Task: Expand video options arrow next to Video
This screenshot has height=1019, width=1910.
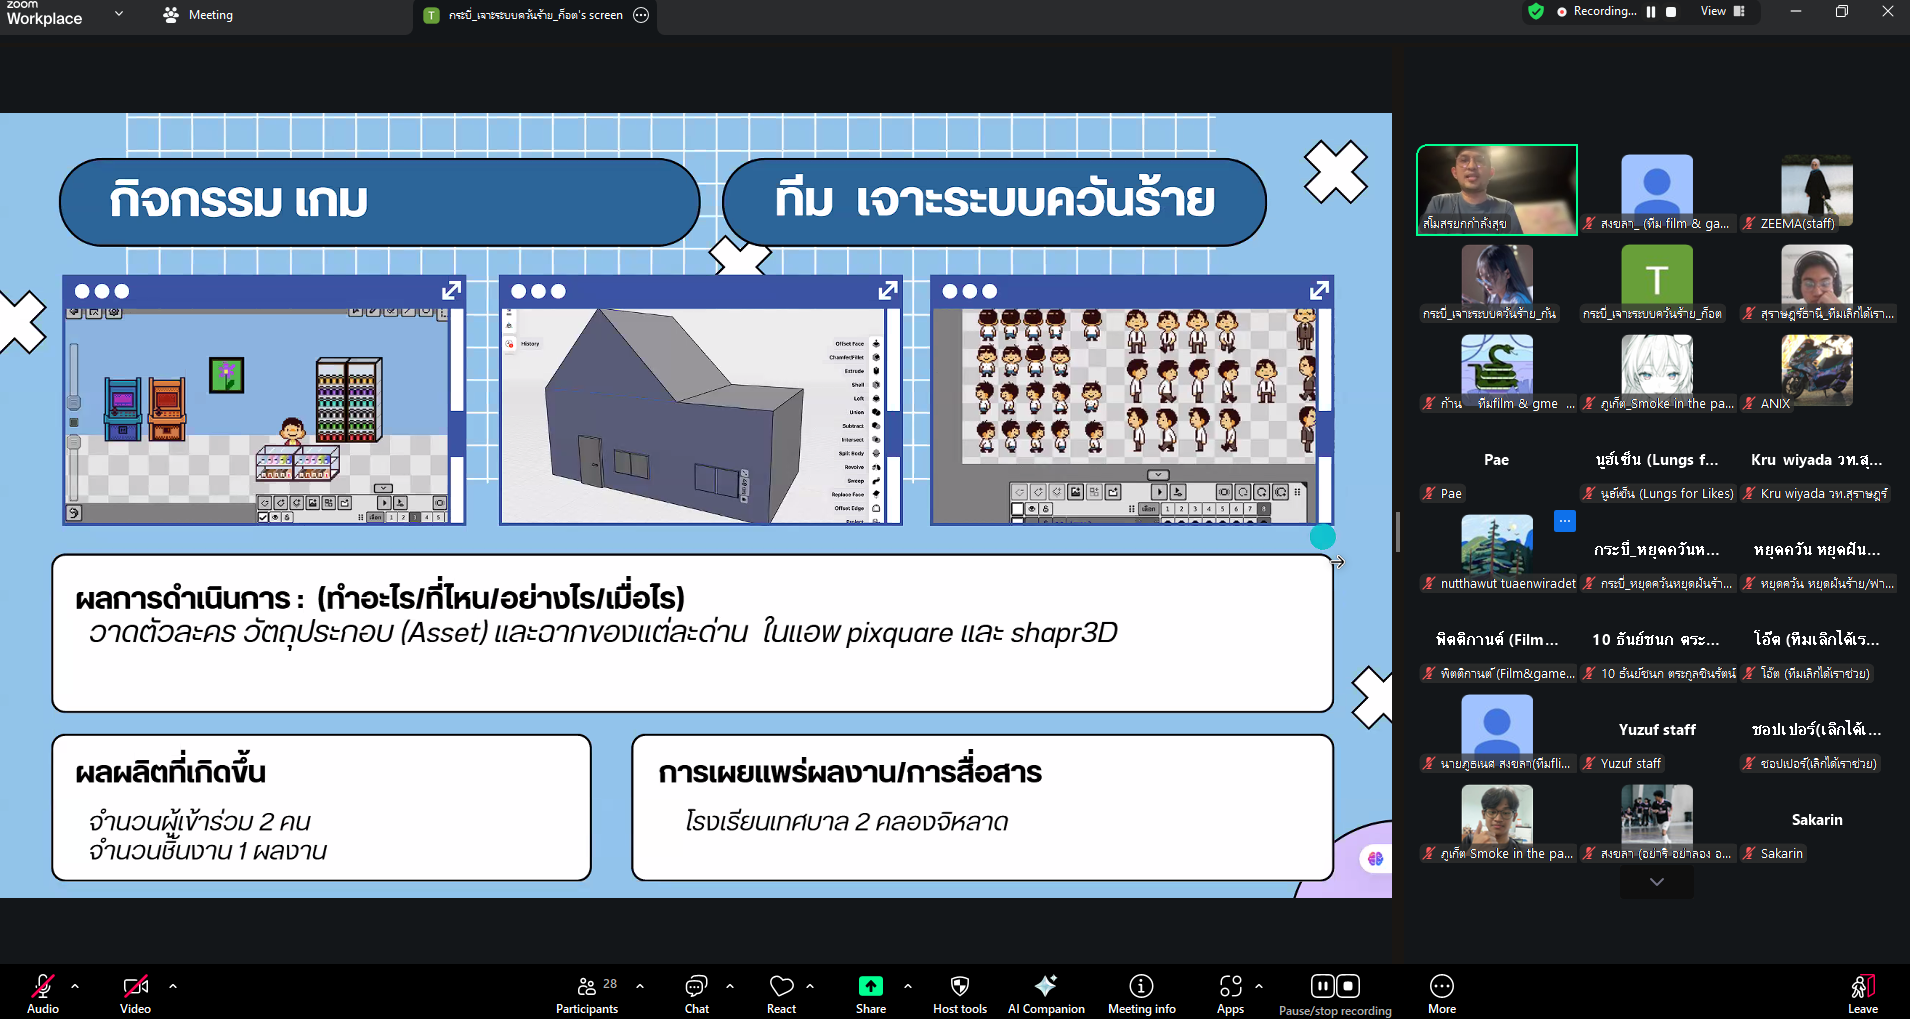Action: [x=173, y=986]
